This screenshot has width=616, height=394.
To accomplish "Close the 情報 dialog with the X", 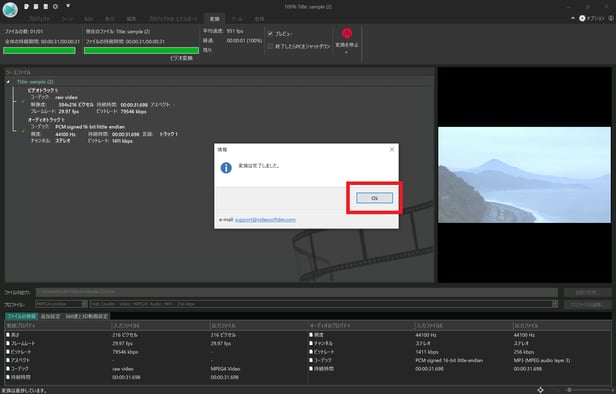I will pos(392,149).
